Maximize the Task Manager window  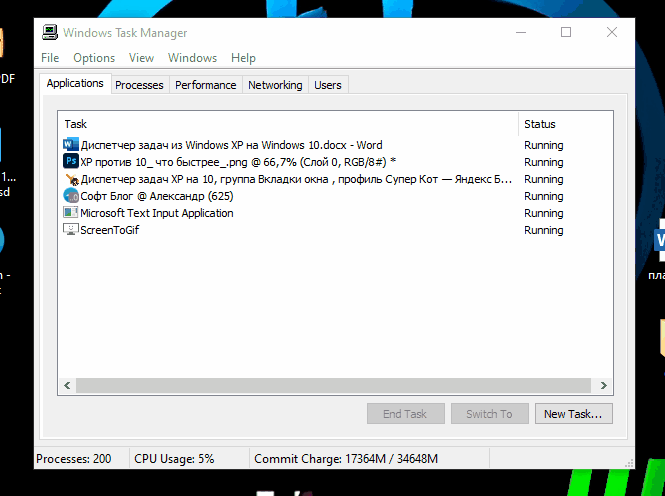566,32
